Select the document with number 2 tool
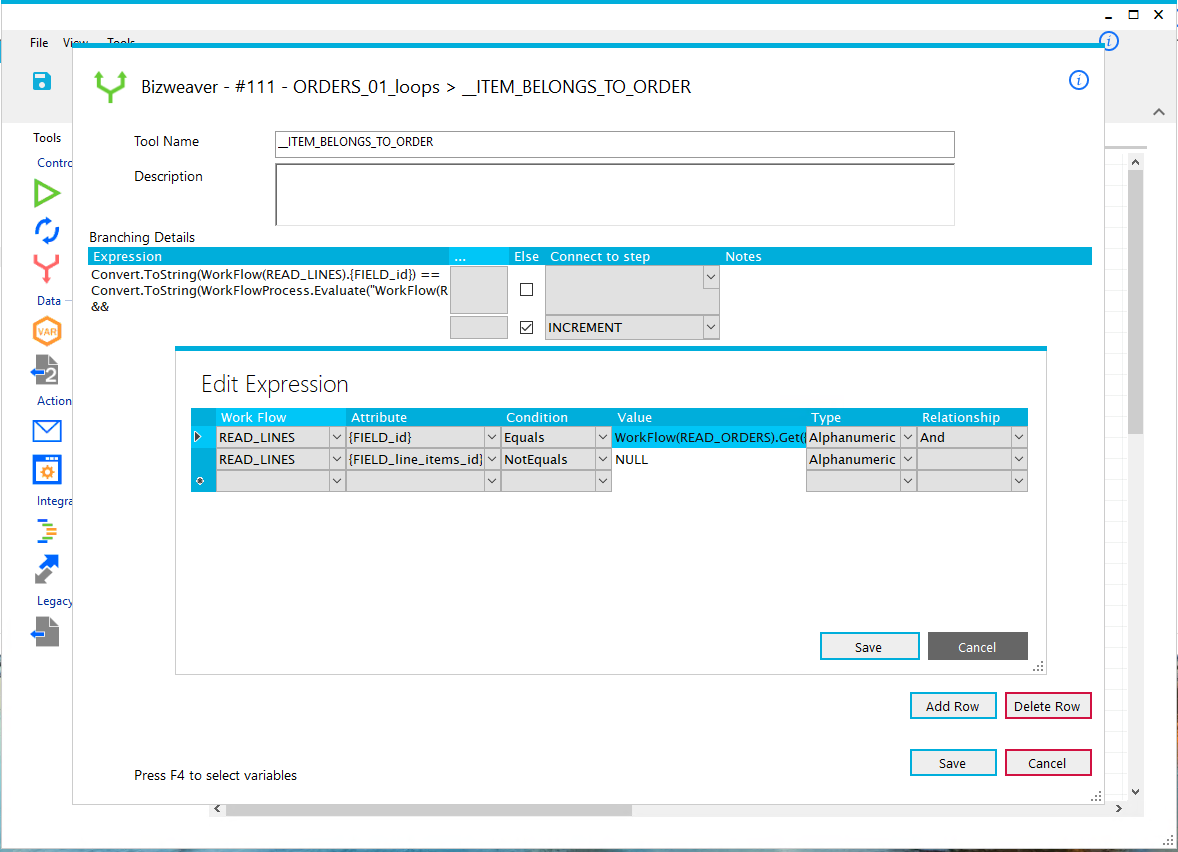 [x=45, y=369]
